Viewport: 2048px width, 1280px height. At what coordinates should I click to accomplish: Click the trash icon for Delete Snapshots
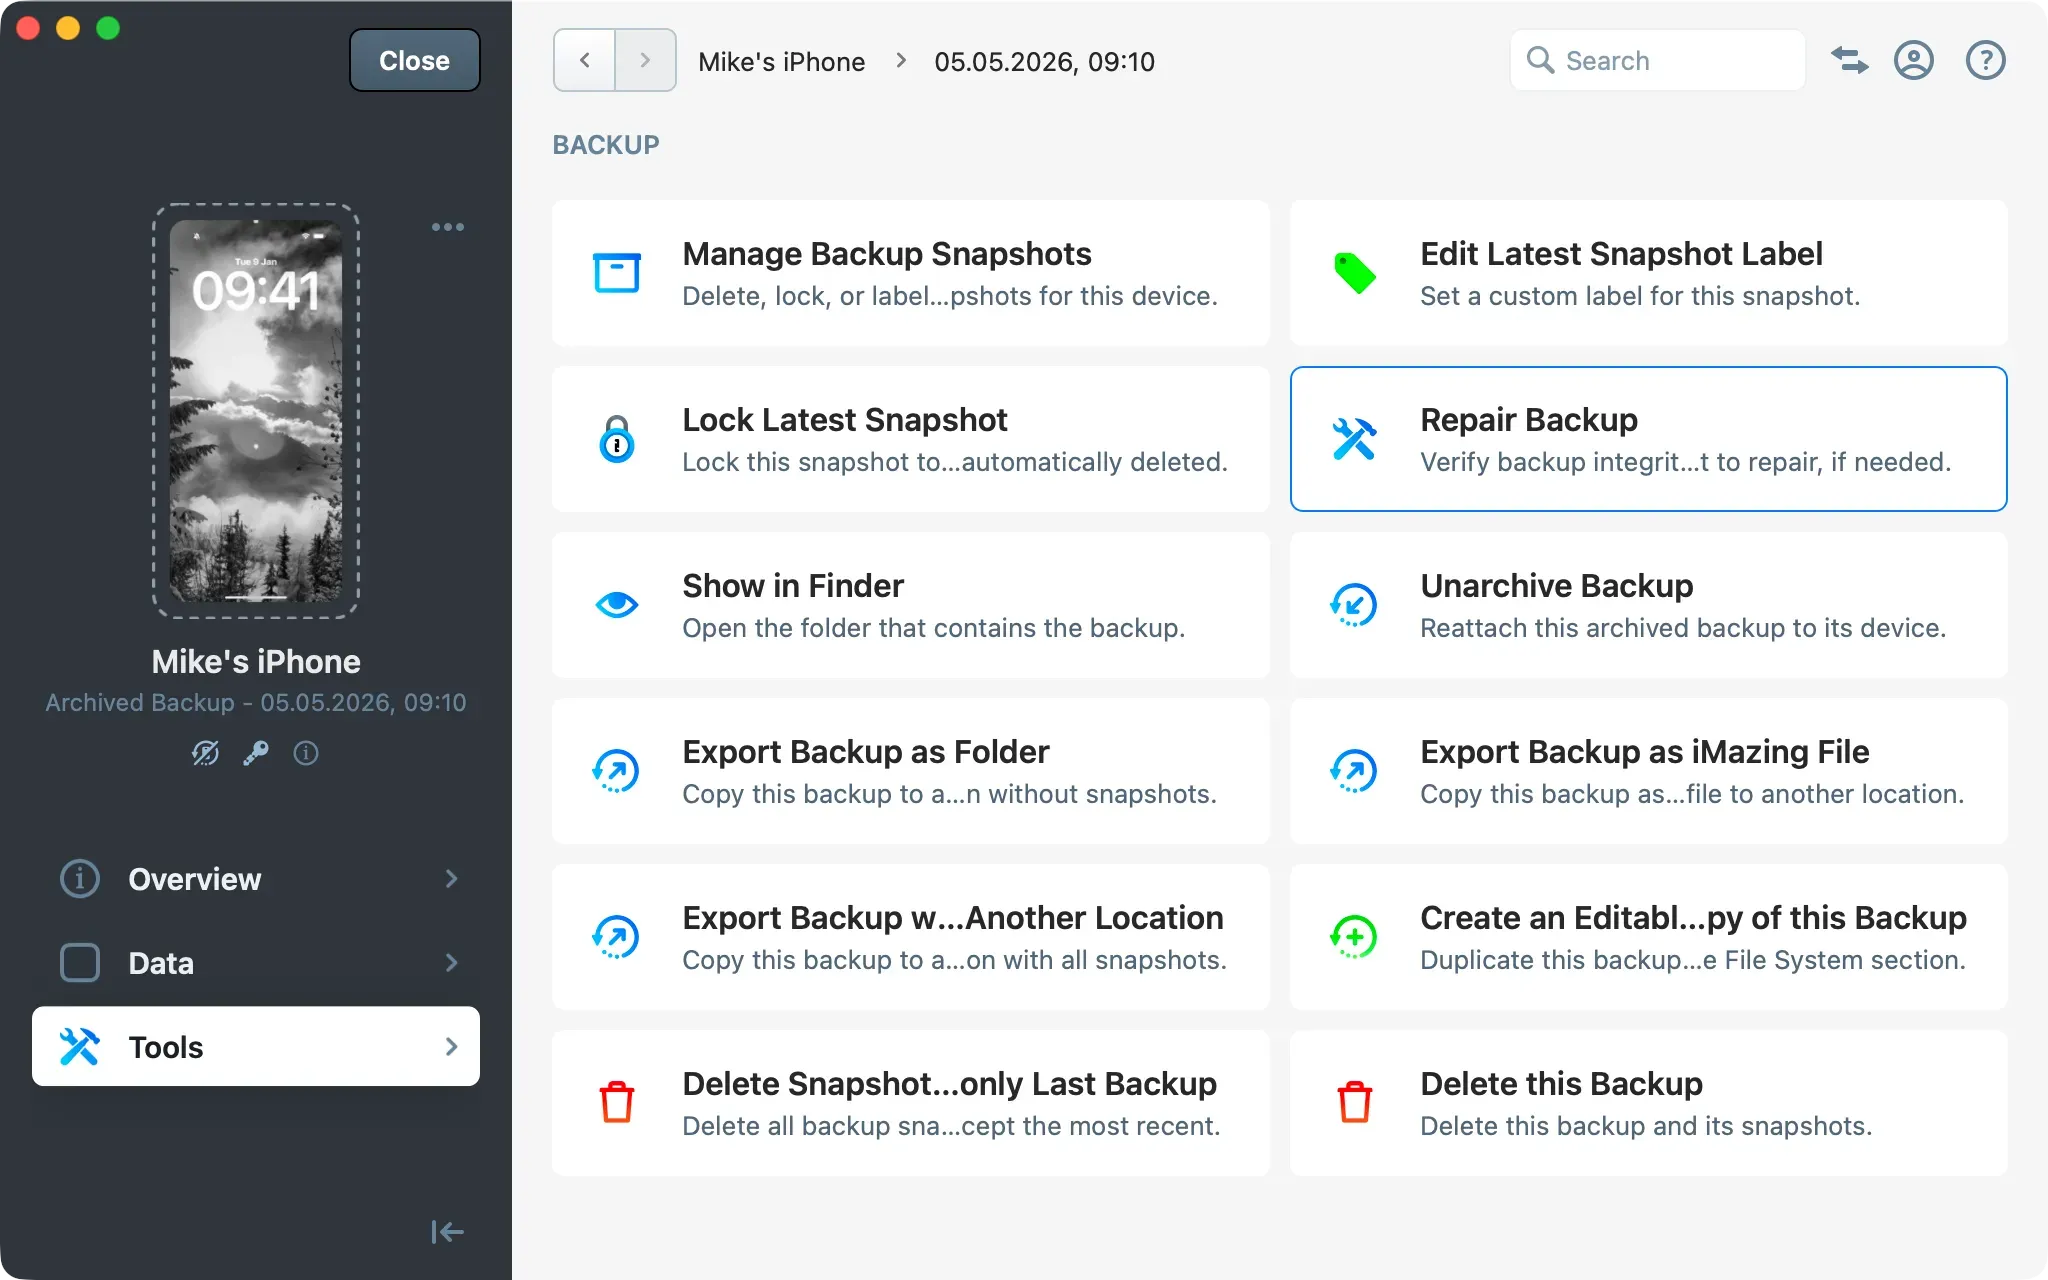click(617, 1102)
